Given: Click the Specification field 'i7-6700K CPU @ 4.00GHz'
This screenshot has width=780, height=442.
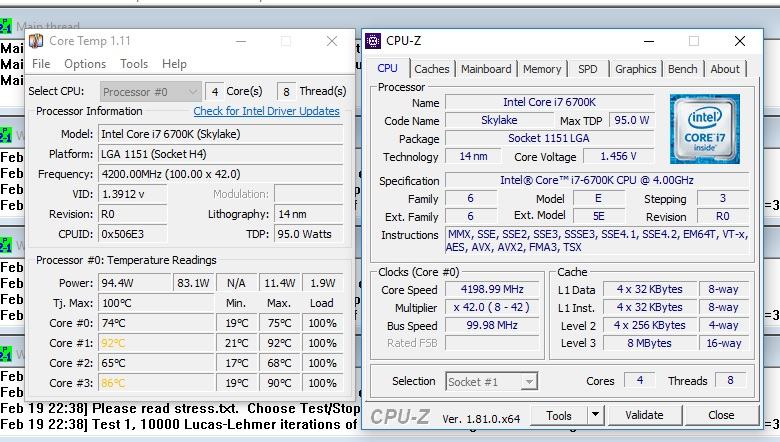Looking at the screenshot, I should point(597,180).
